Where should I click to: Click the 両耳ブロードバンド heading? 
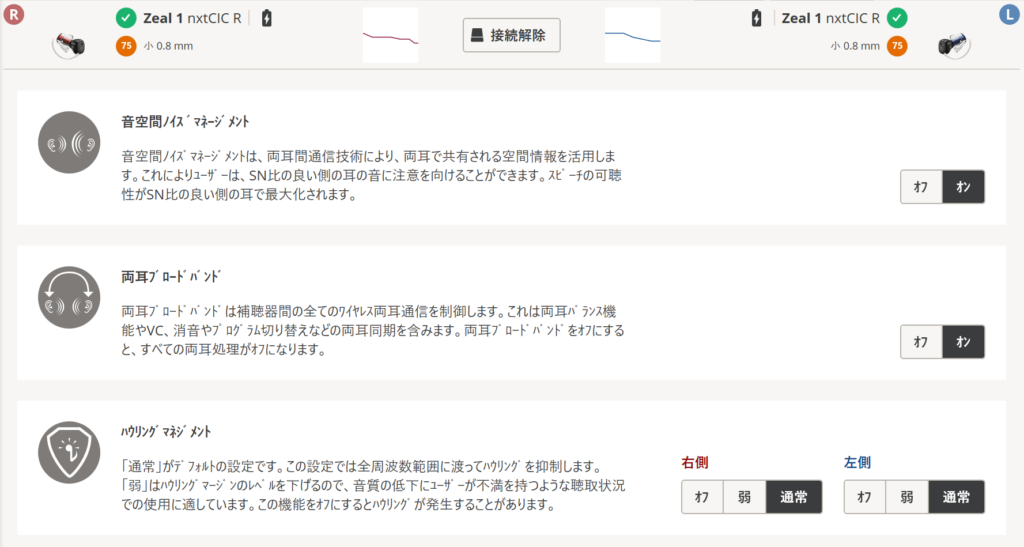coord(171,277)
